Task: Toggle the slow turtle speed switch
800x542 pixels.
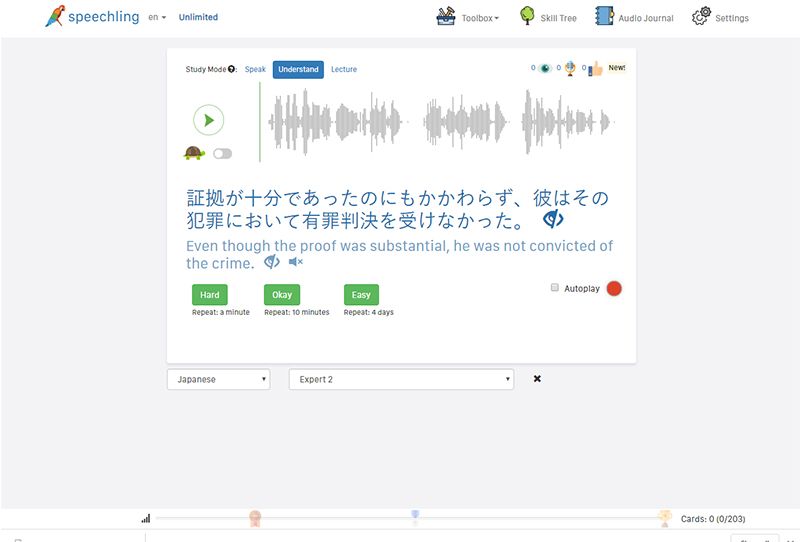Action: coord(222,153)
